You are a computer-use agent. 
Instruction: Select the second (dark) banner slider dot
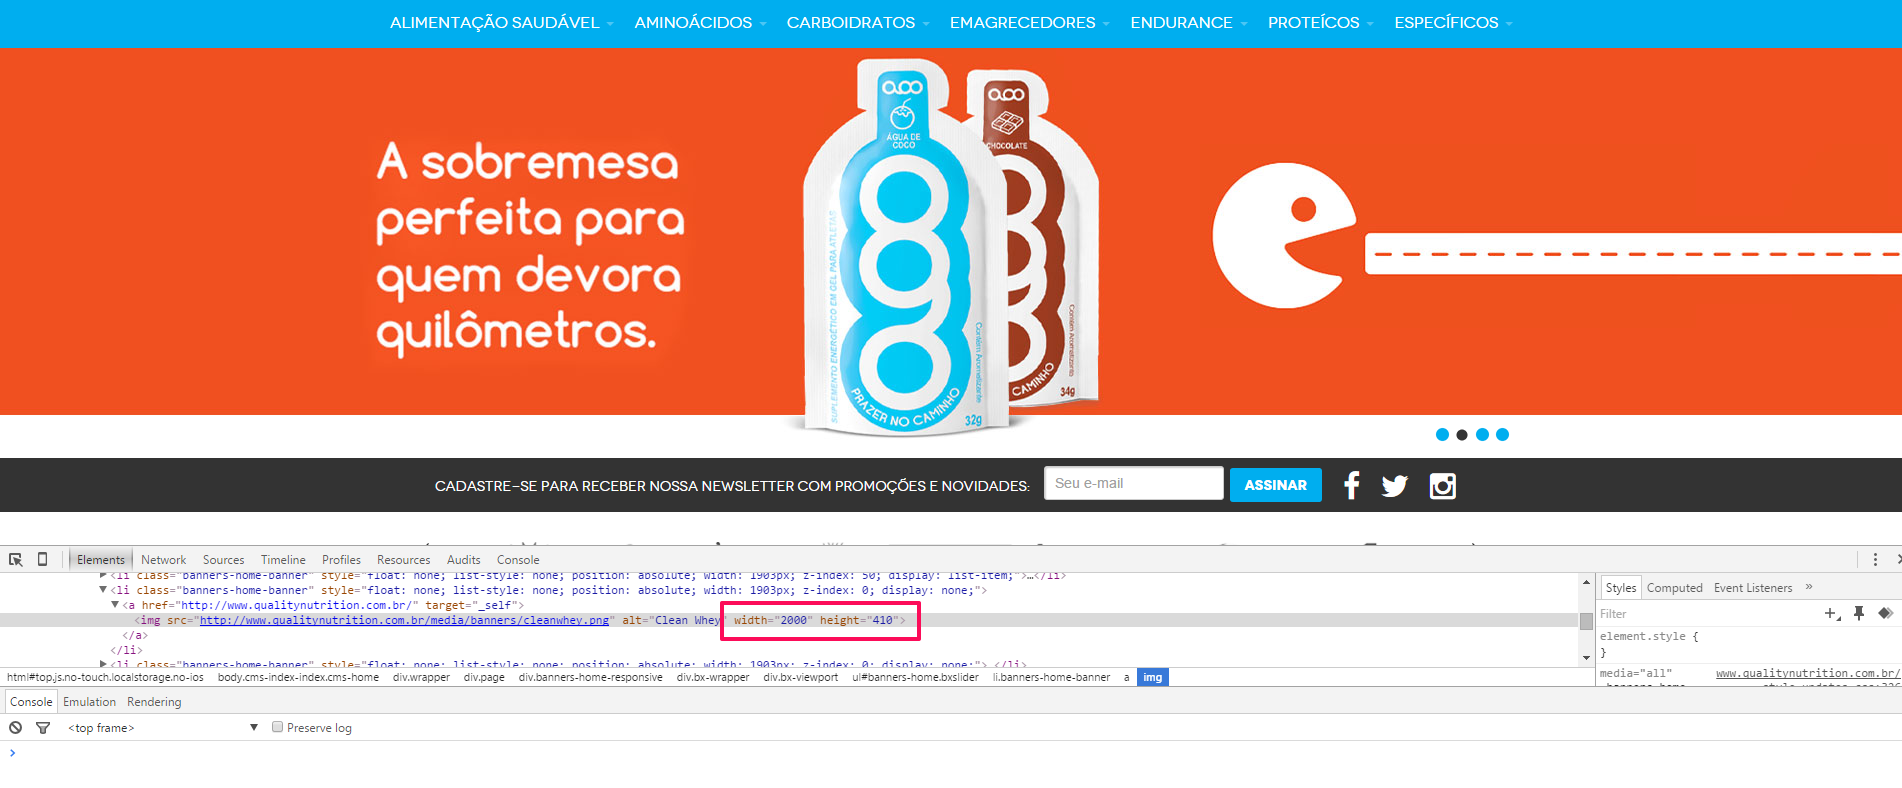tap(1462, 434)
